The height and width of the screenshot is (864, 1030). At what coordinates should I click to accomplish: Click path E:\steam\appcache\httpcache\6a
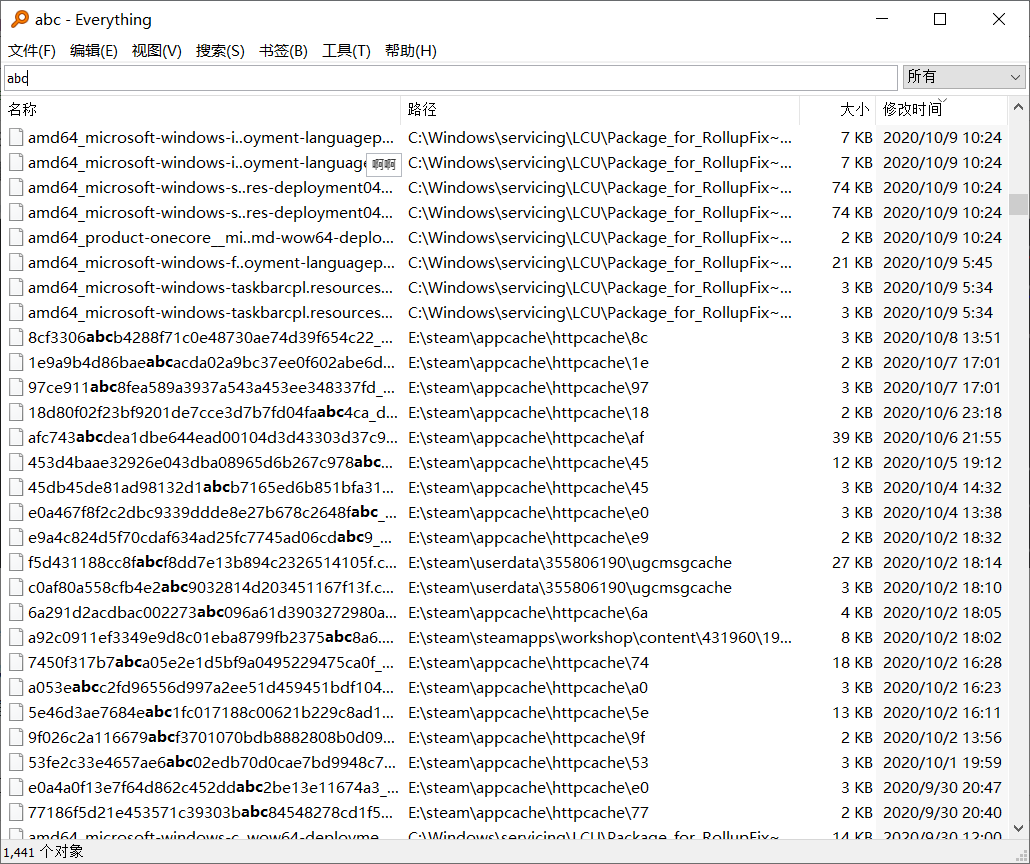point(527,612)
